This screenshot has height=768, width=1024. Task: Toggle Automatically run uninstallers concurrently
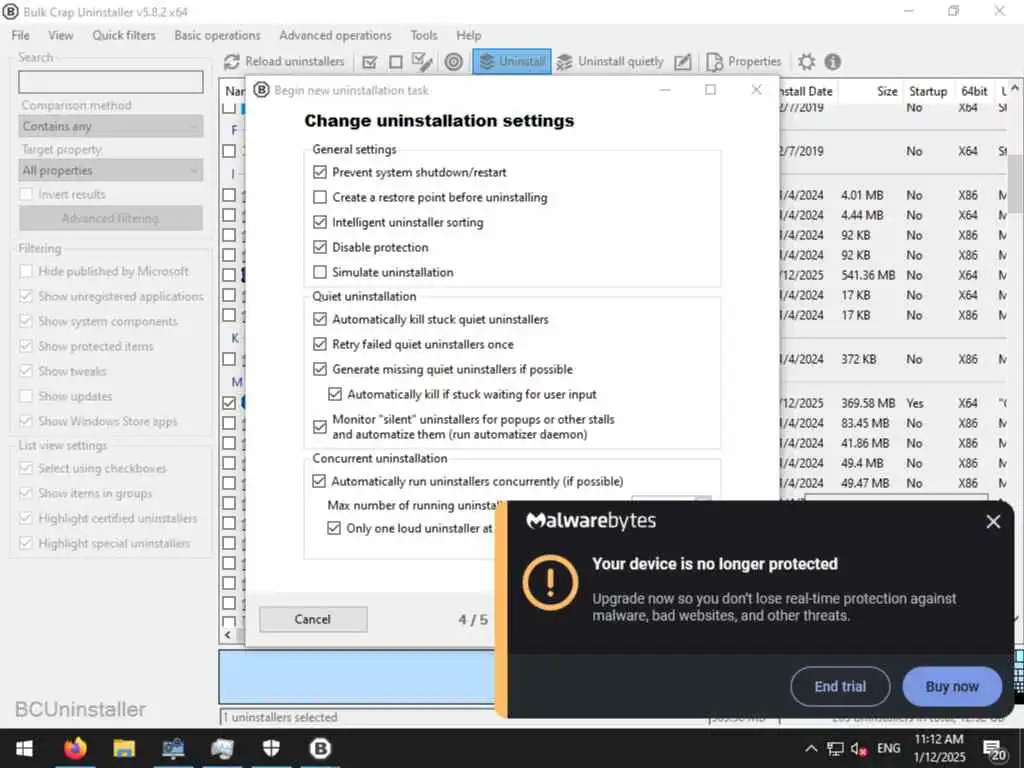point(319,481)
